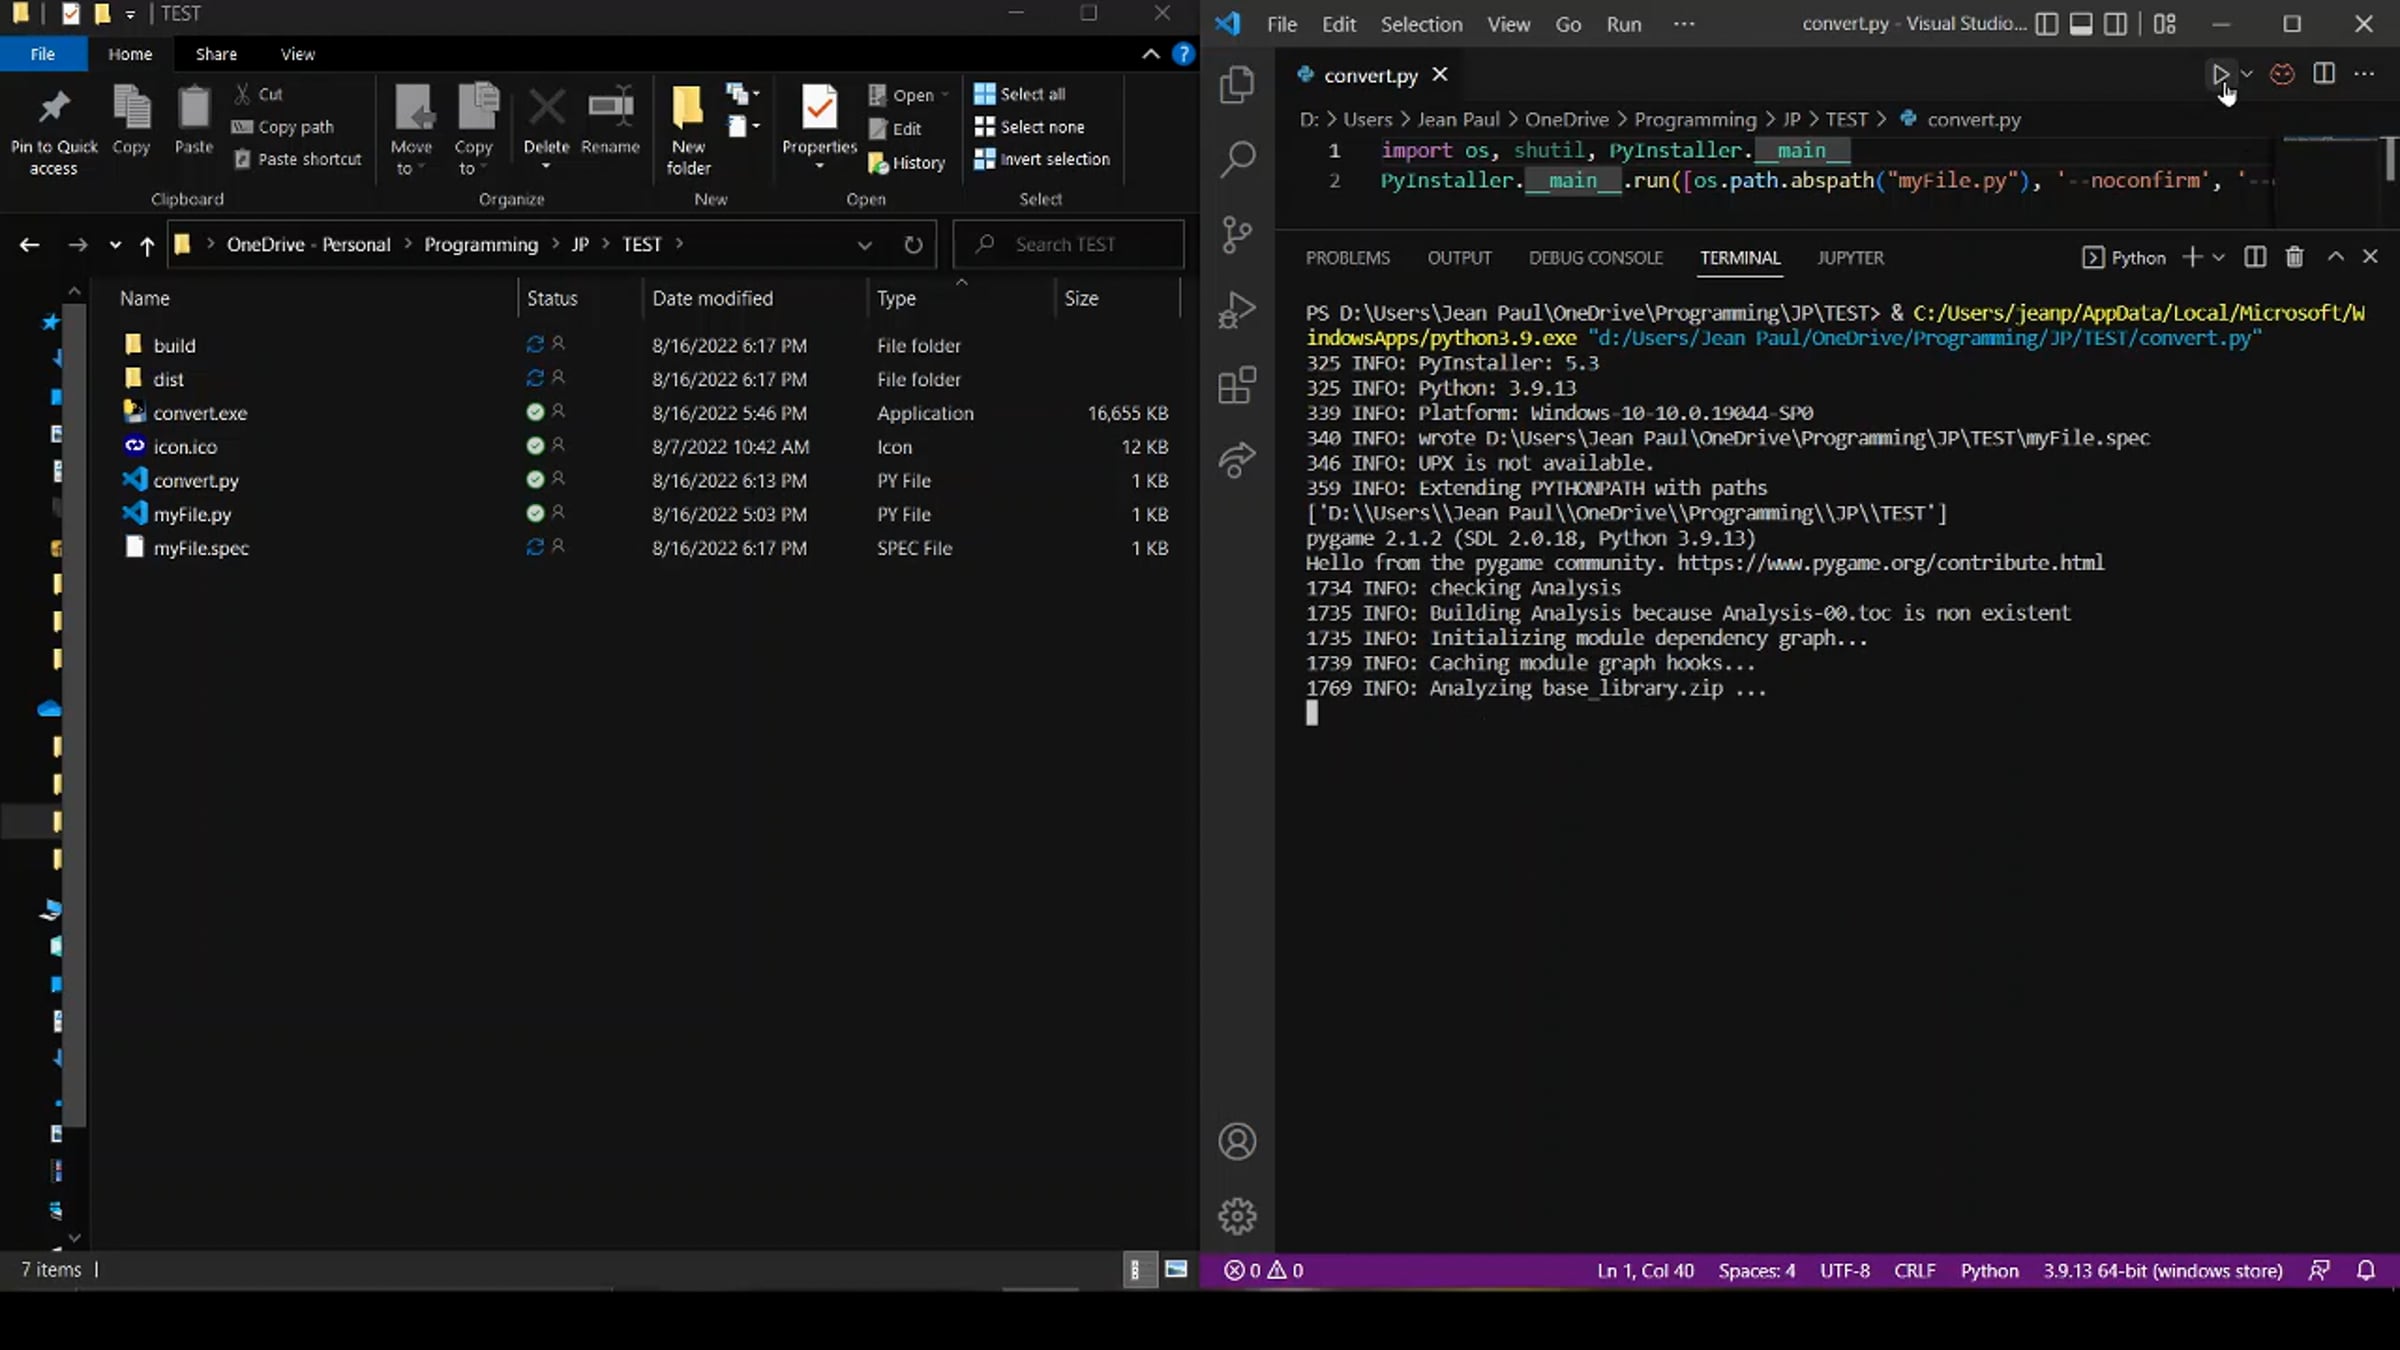This screenshot has height=1350, width=2400.
Task: Open the Extensions view
Action: [x=1237, y=385]
